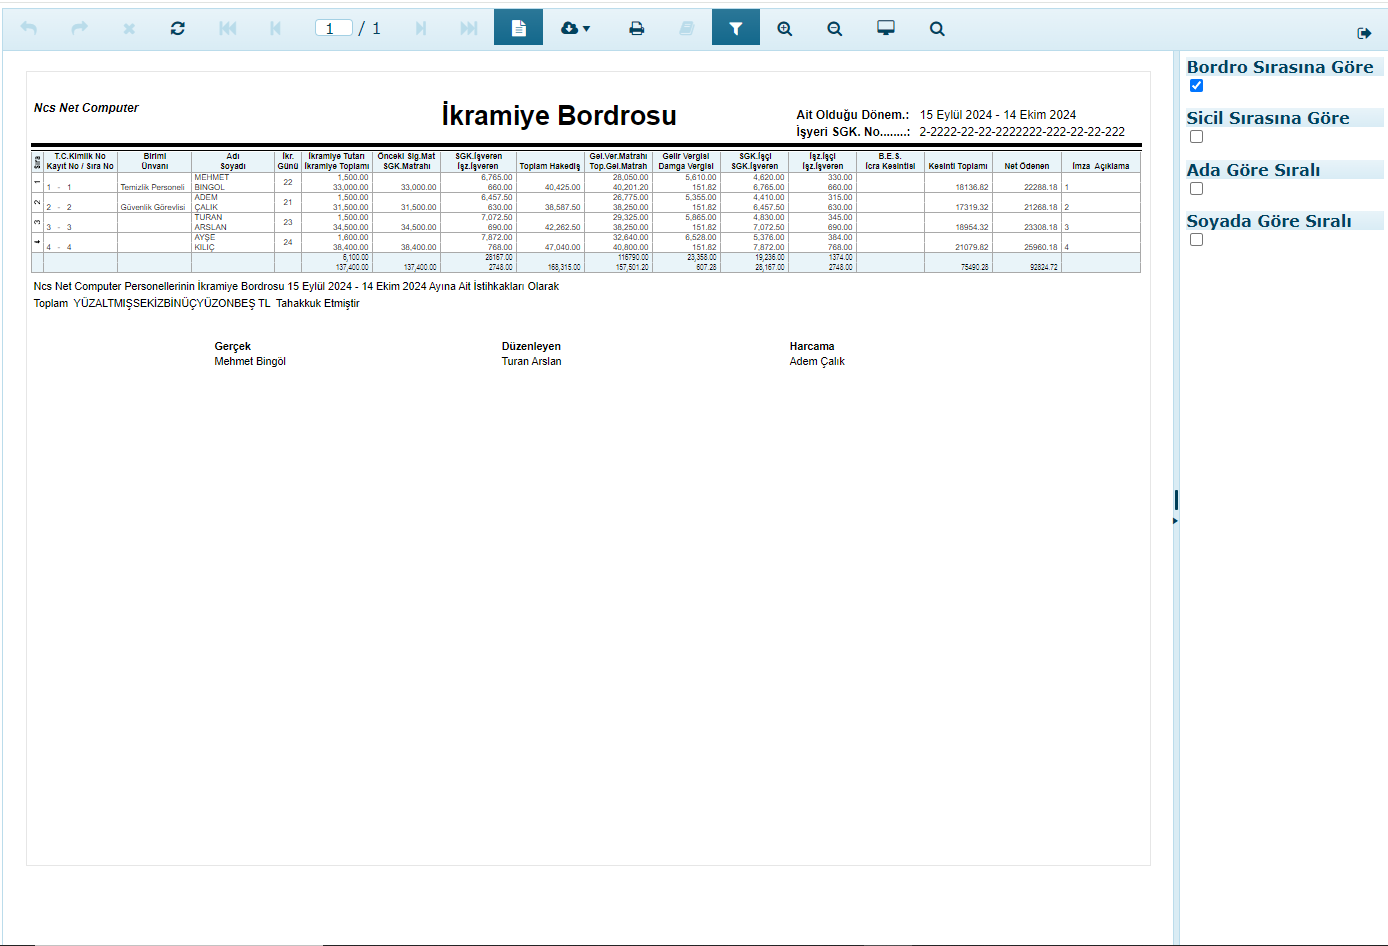Screen dimensions: 1388x946
Task: Check the Soyada Göre Sıralı checkbox
Action: (x=1196, y=240)
